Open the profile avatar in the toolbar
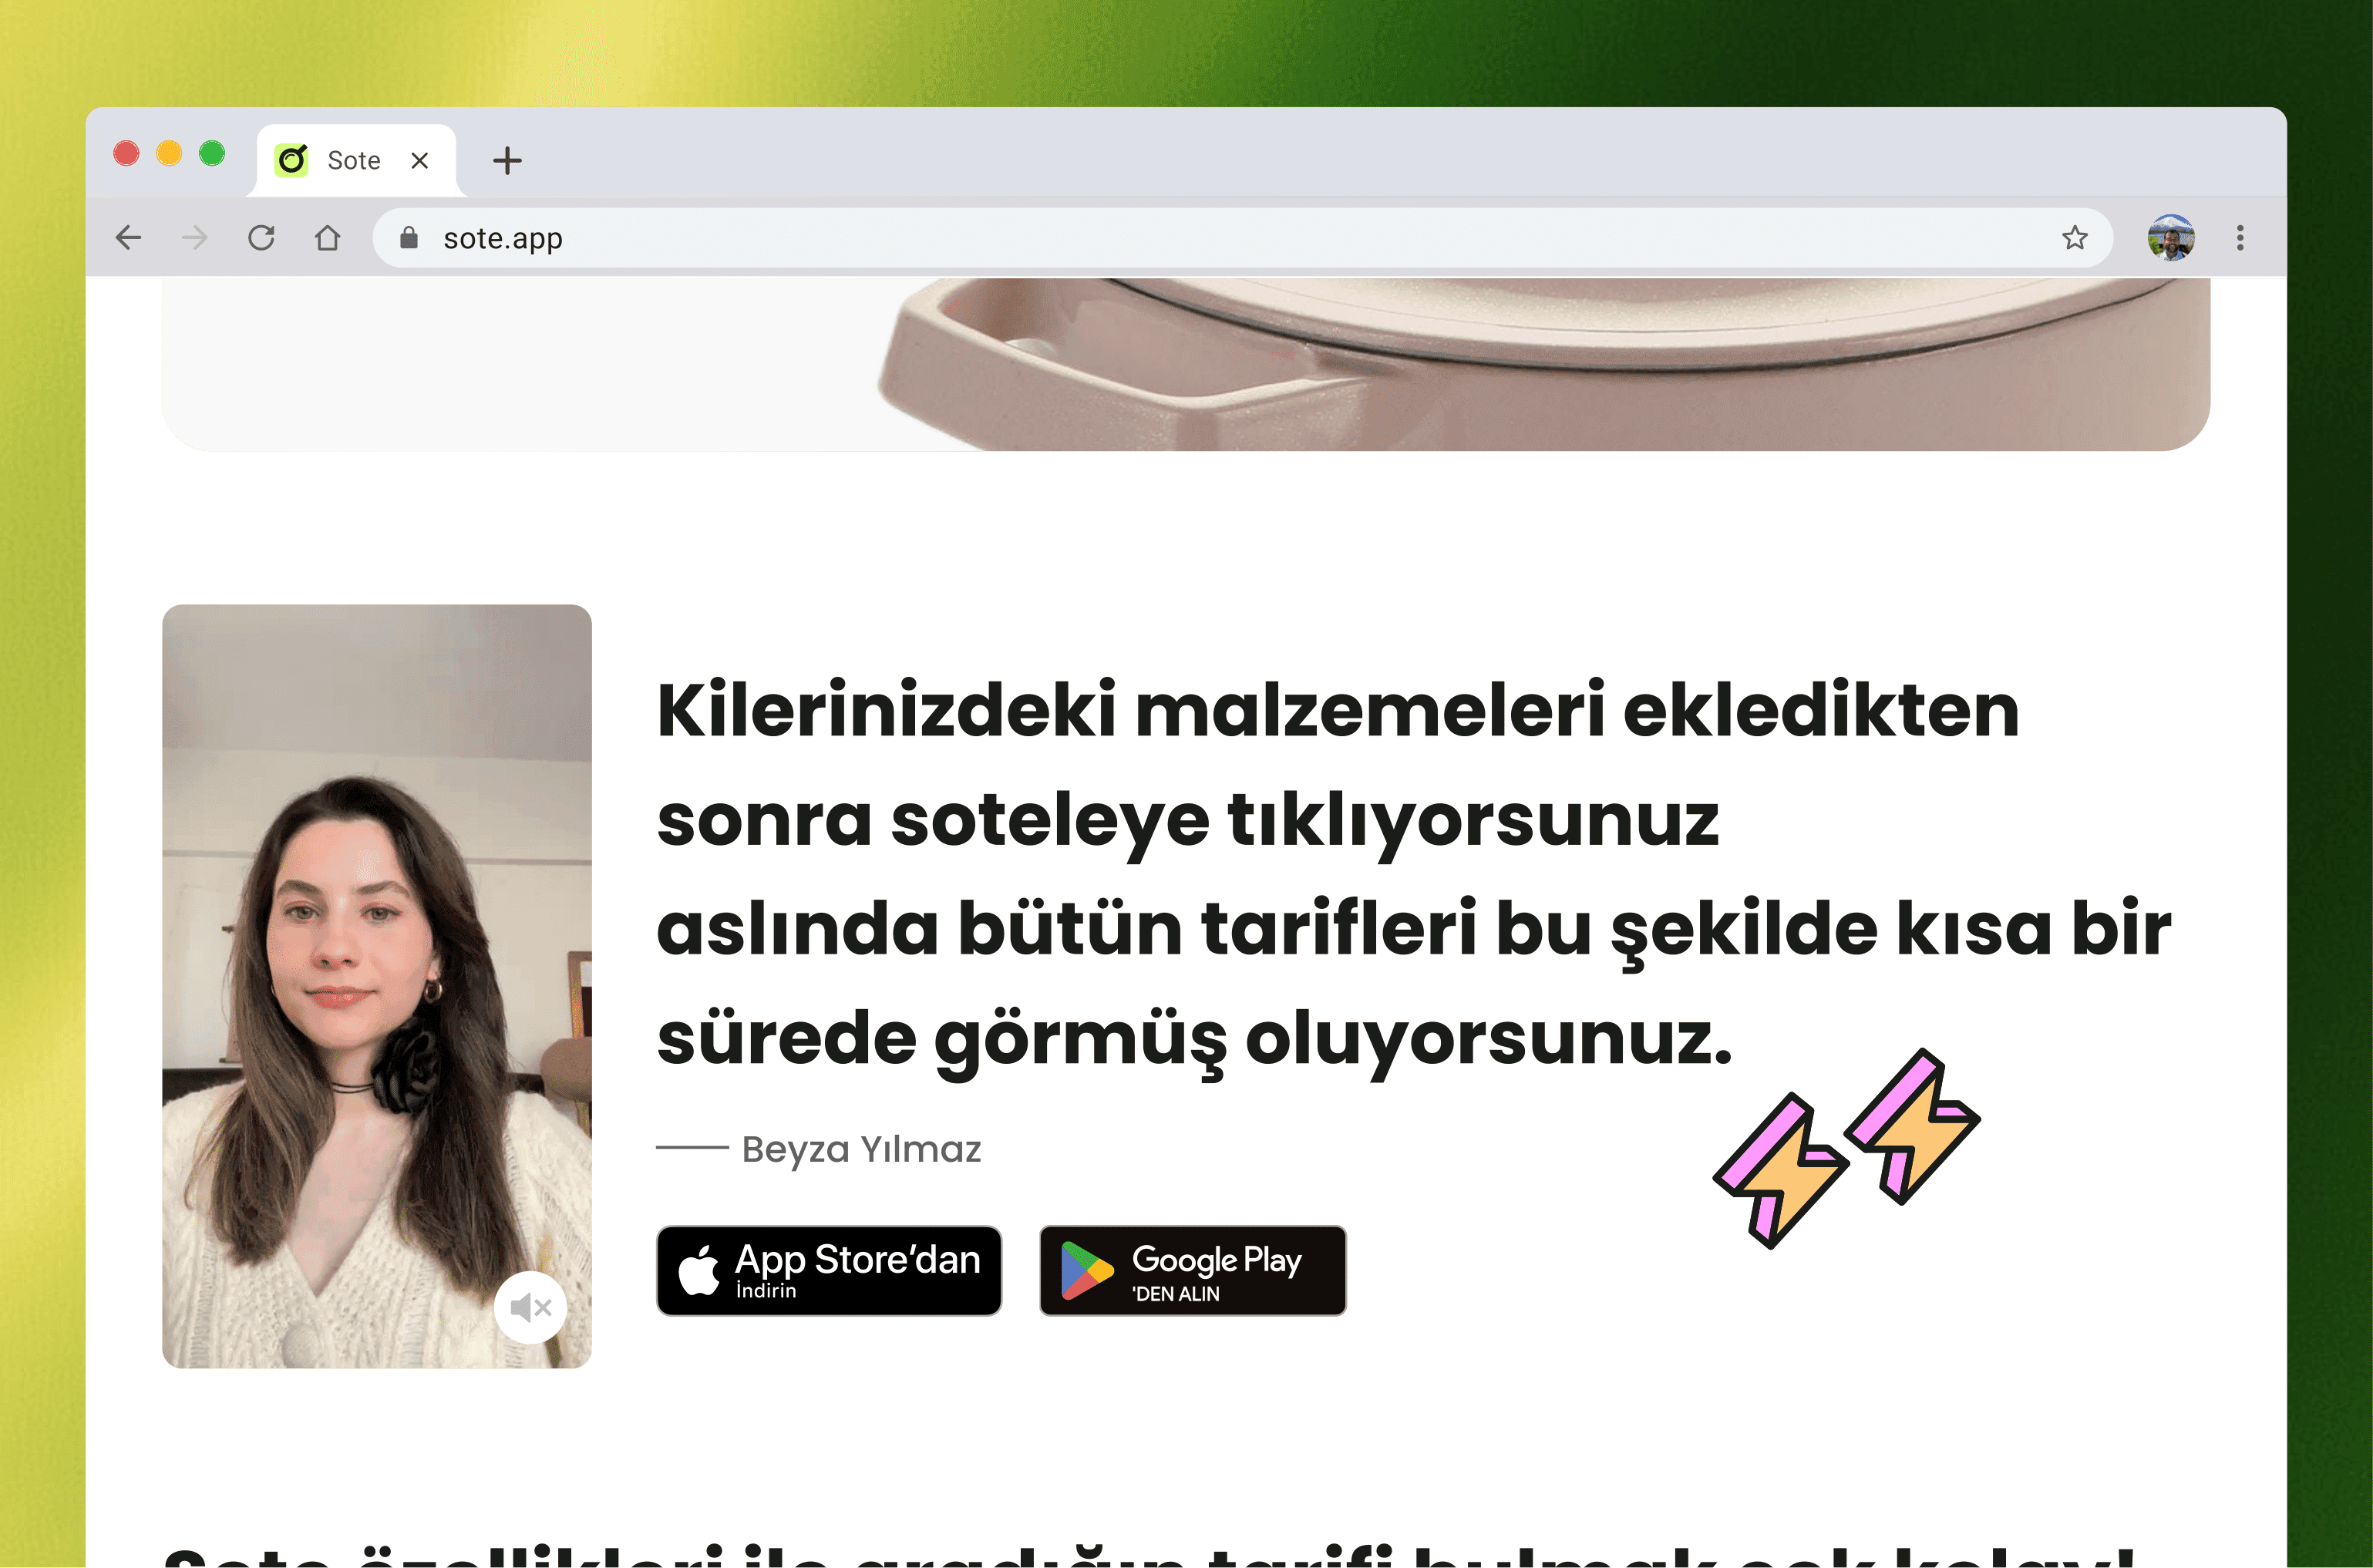The height and width of the screenshot is (1568, 2373). click(x=2171, y=238)
